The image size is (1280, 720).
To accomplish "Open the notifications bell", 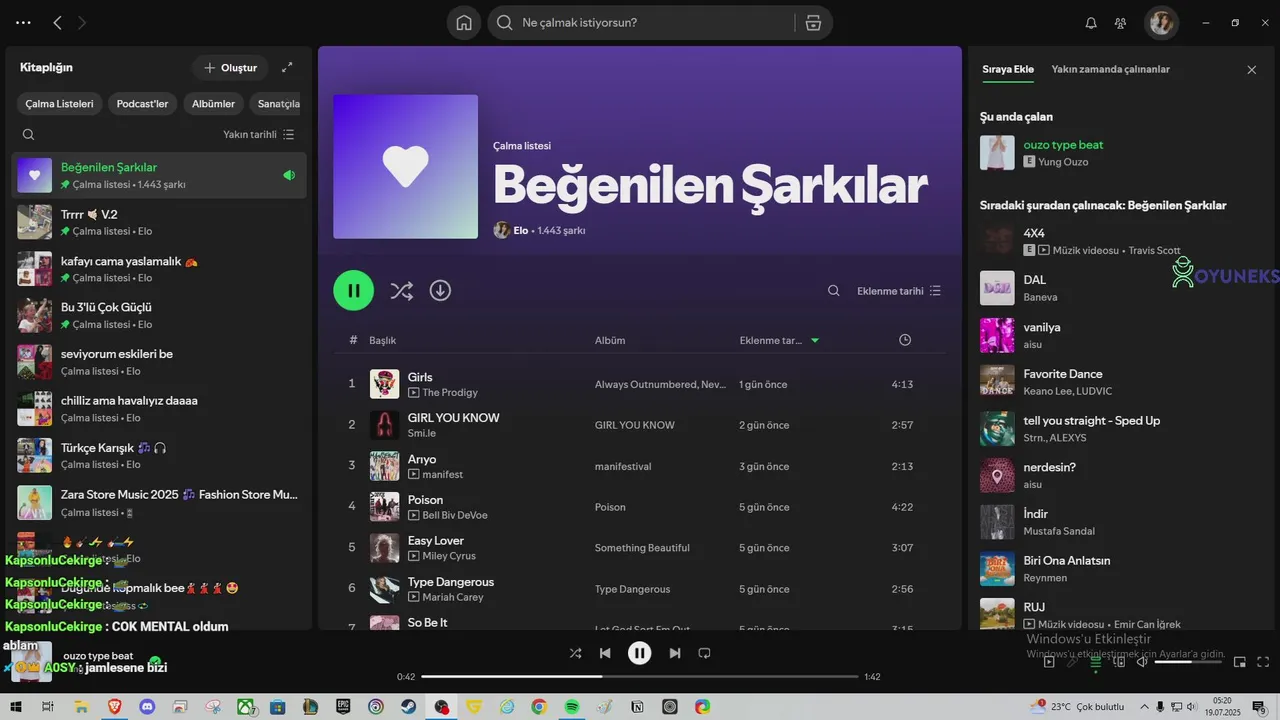I will (1091, 23).
